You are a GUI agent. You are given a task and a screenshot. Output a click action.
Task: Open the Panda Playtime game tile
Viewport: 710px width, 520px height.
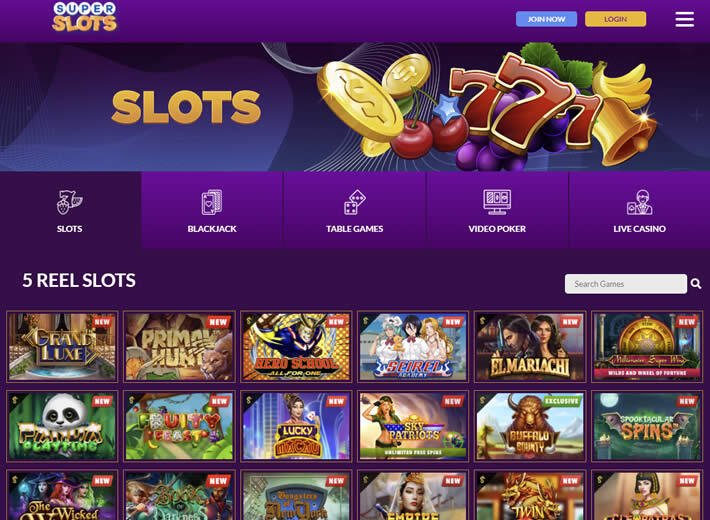(62, 426)
